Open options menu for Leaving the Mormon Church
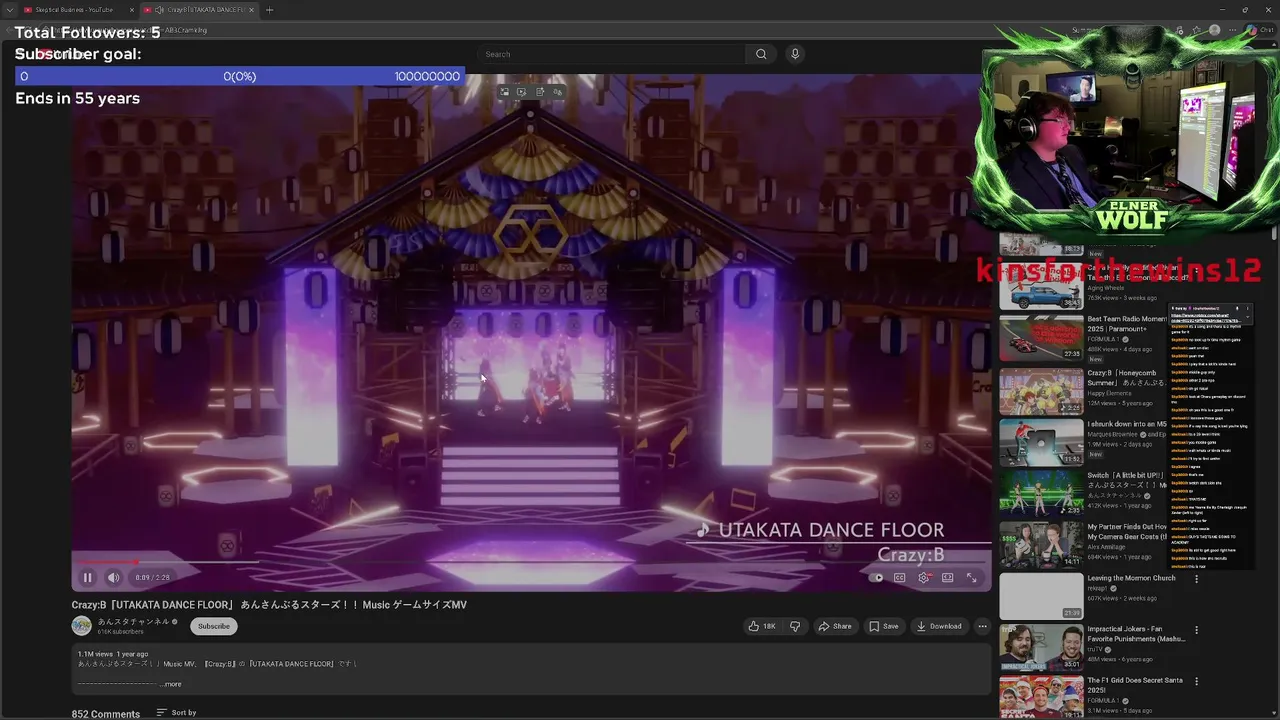This screenshot has height=720, width=1280. (1196, 579)
